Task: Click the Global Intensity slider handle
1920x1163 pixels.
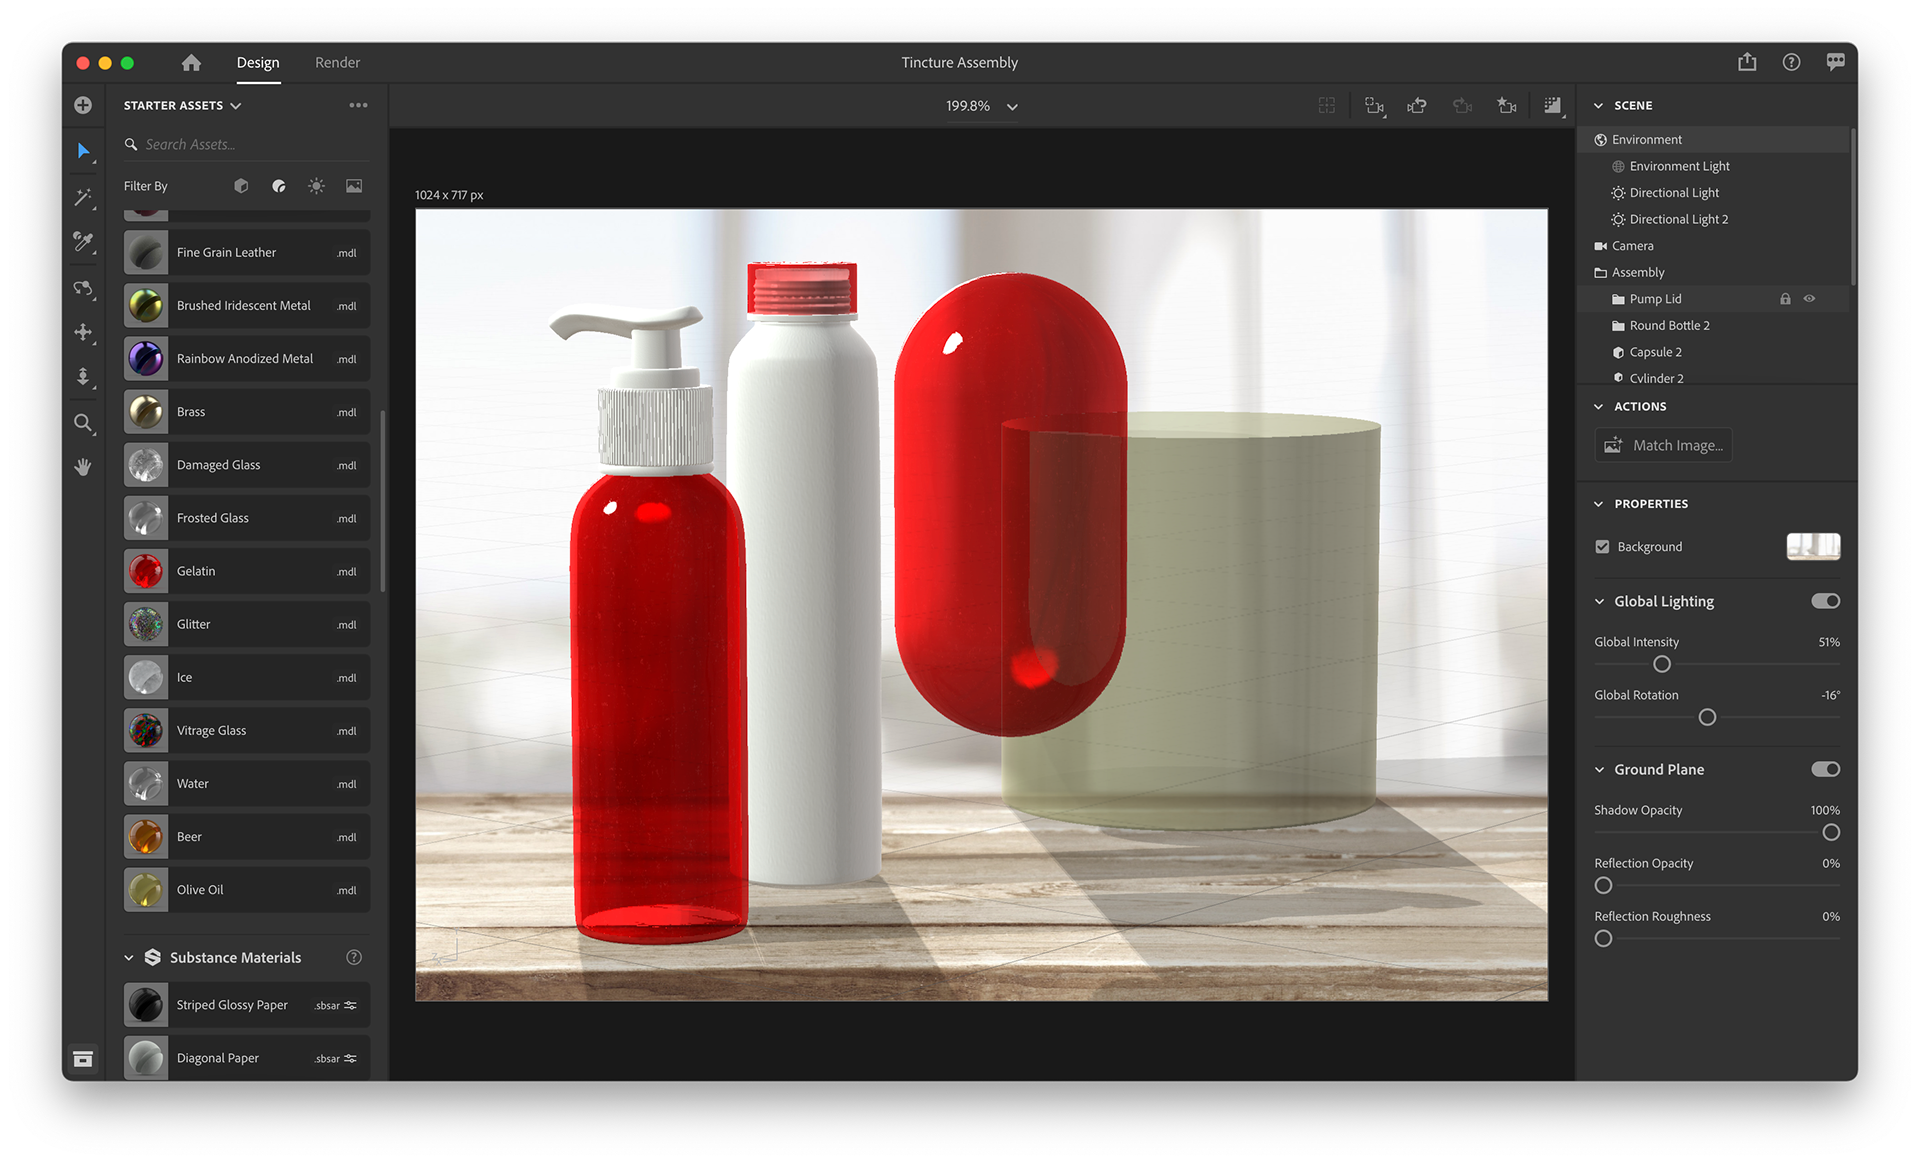Action: (x=1662, y=664)
